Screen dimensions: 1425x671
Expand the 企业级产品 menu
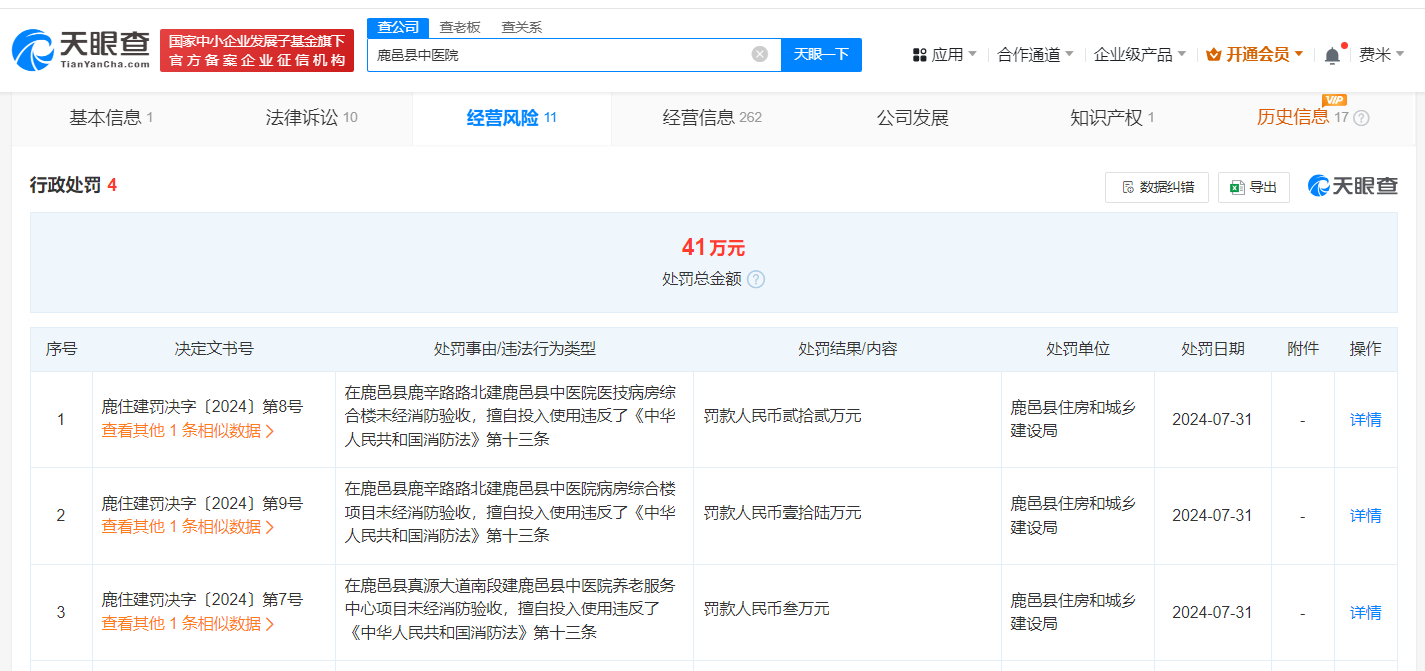1139,55
